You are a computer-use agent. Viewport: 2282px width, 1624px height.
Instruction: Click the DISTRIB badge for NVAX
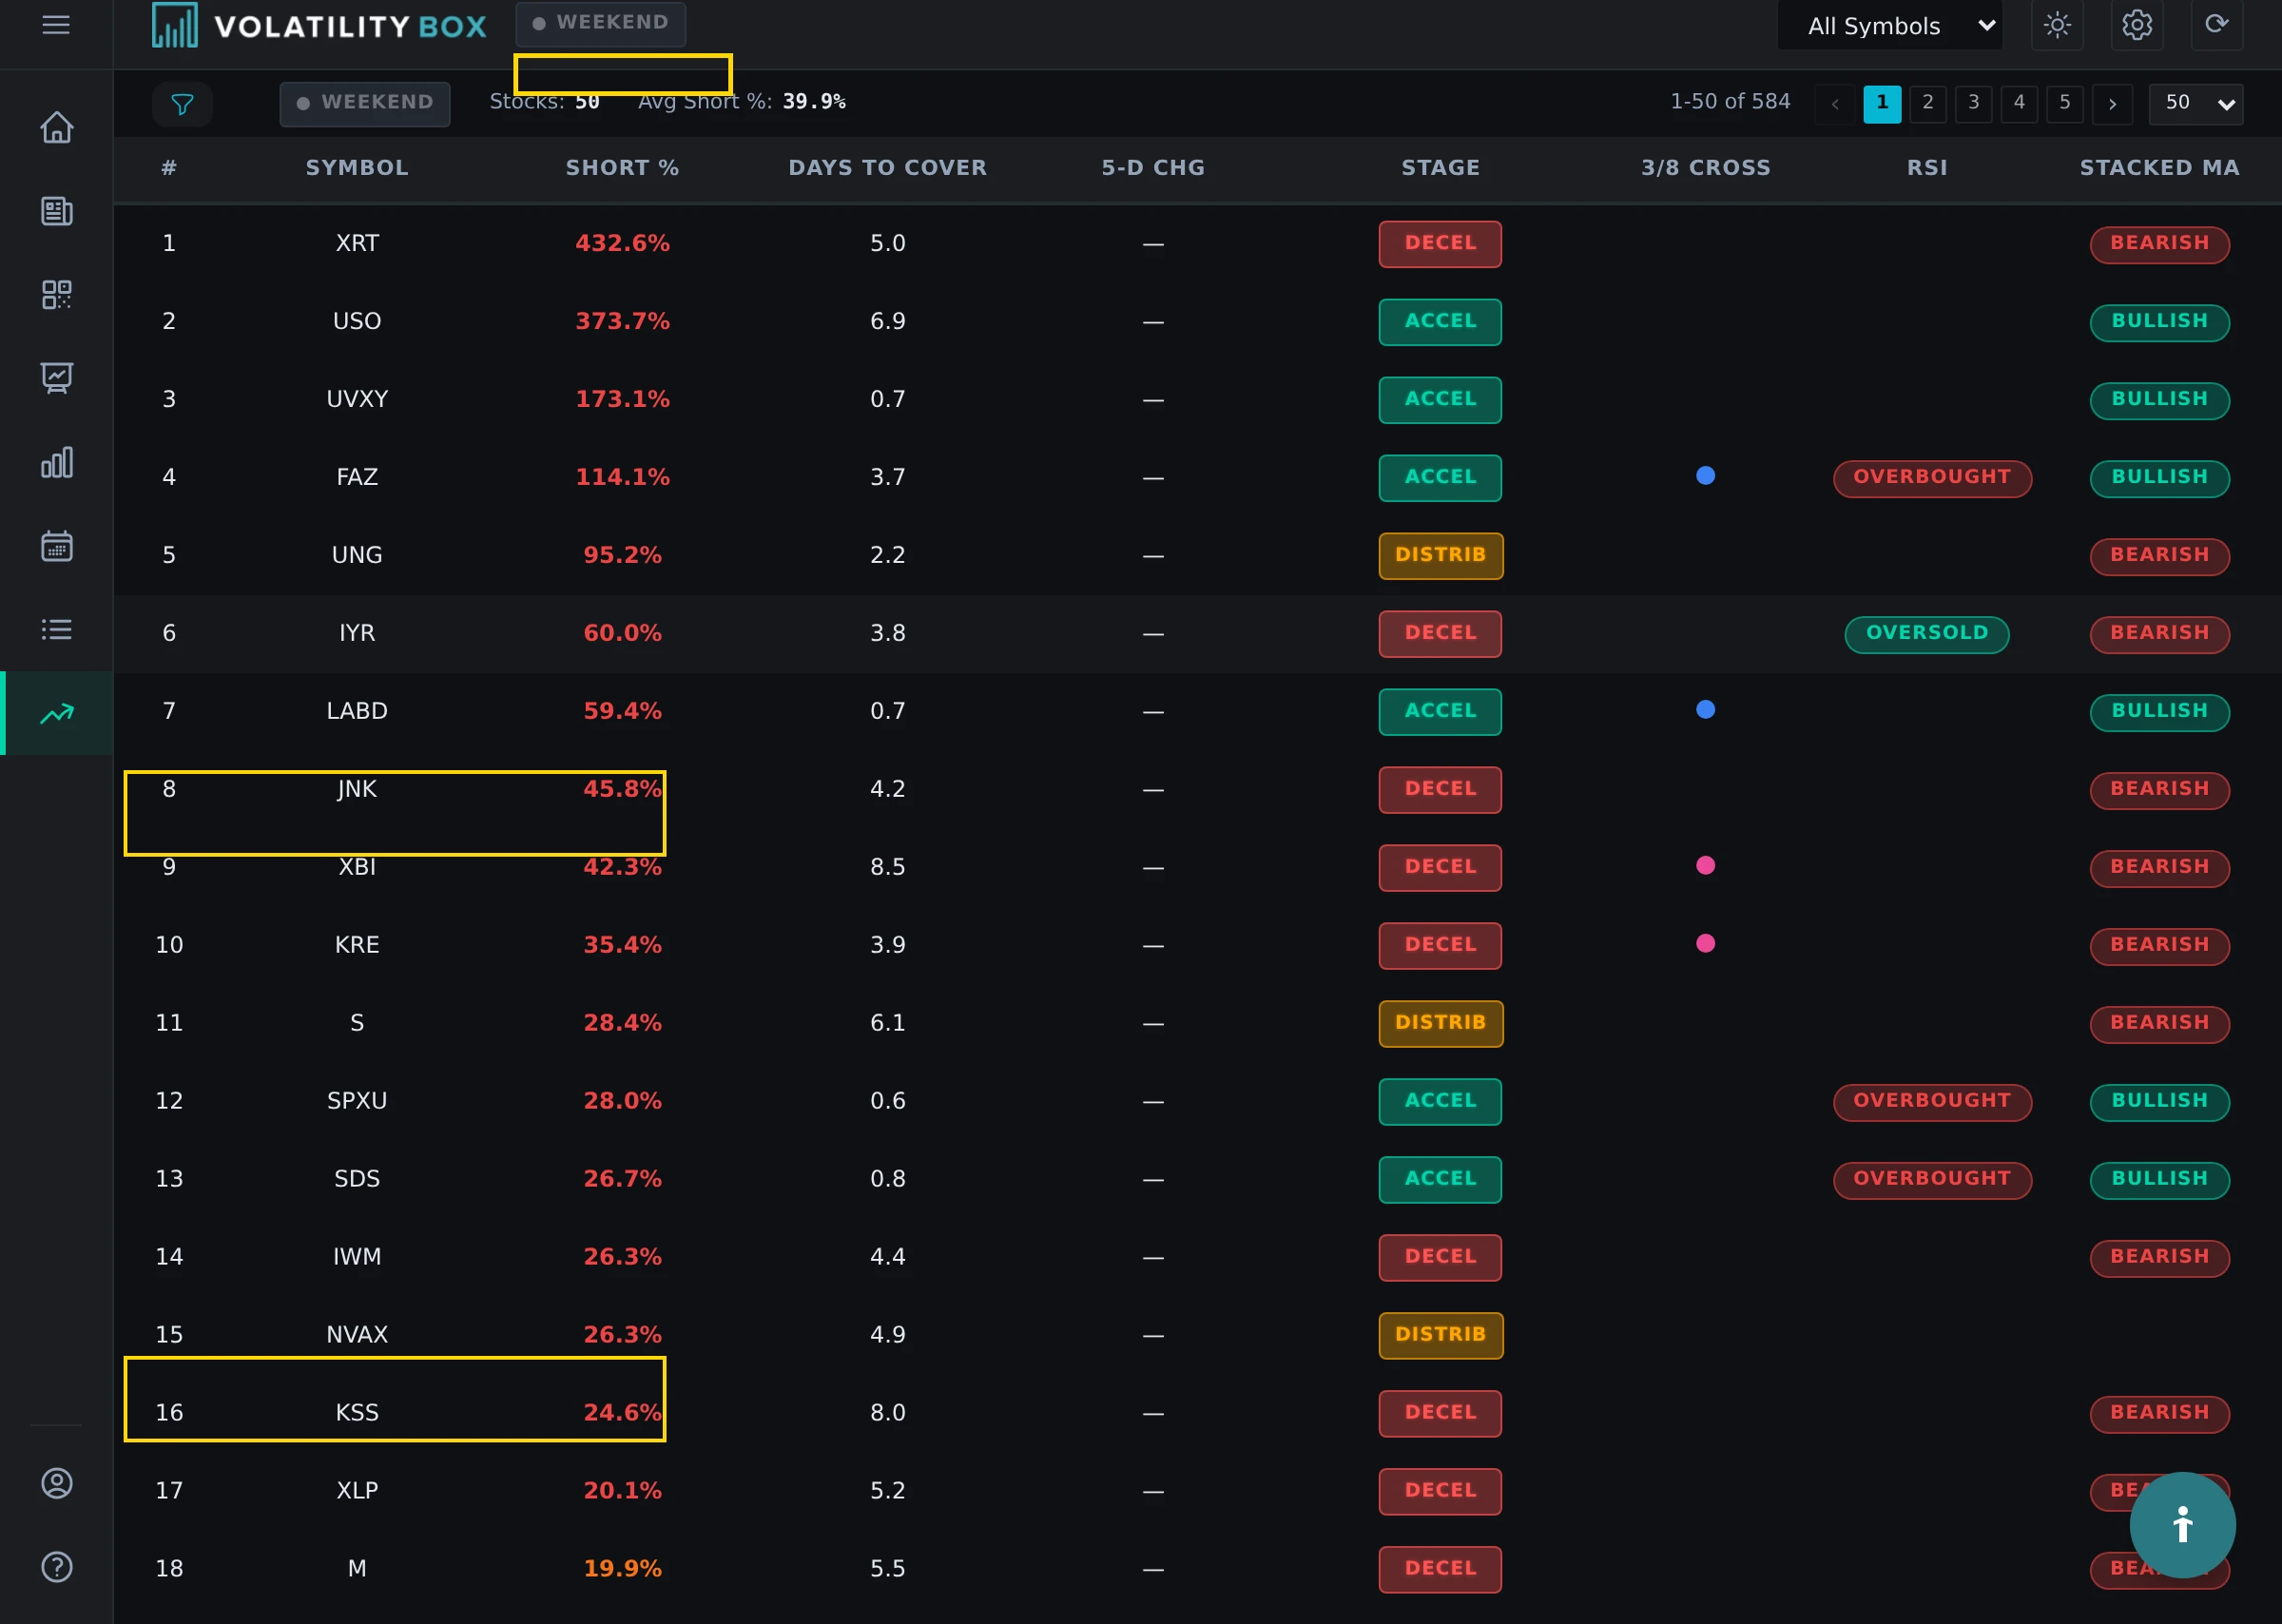point(1441,1335)
